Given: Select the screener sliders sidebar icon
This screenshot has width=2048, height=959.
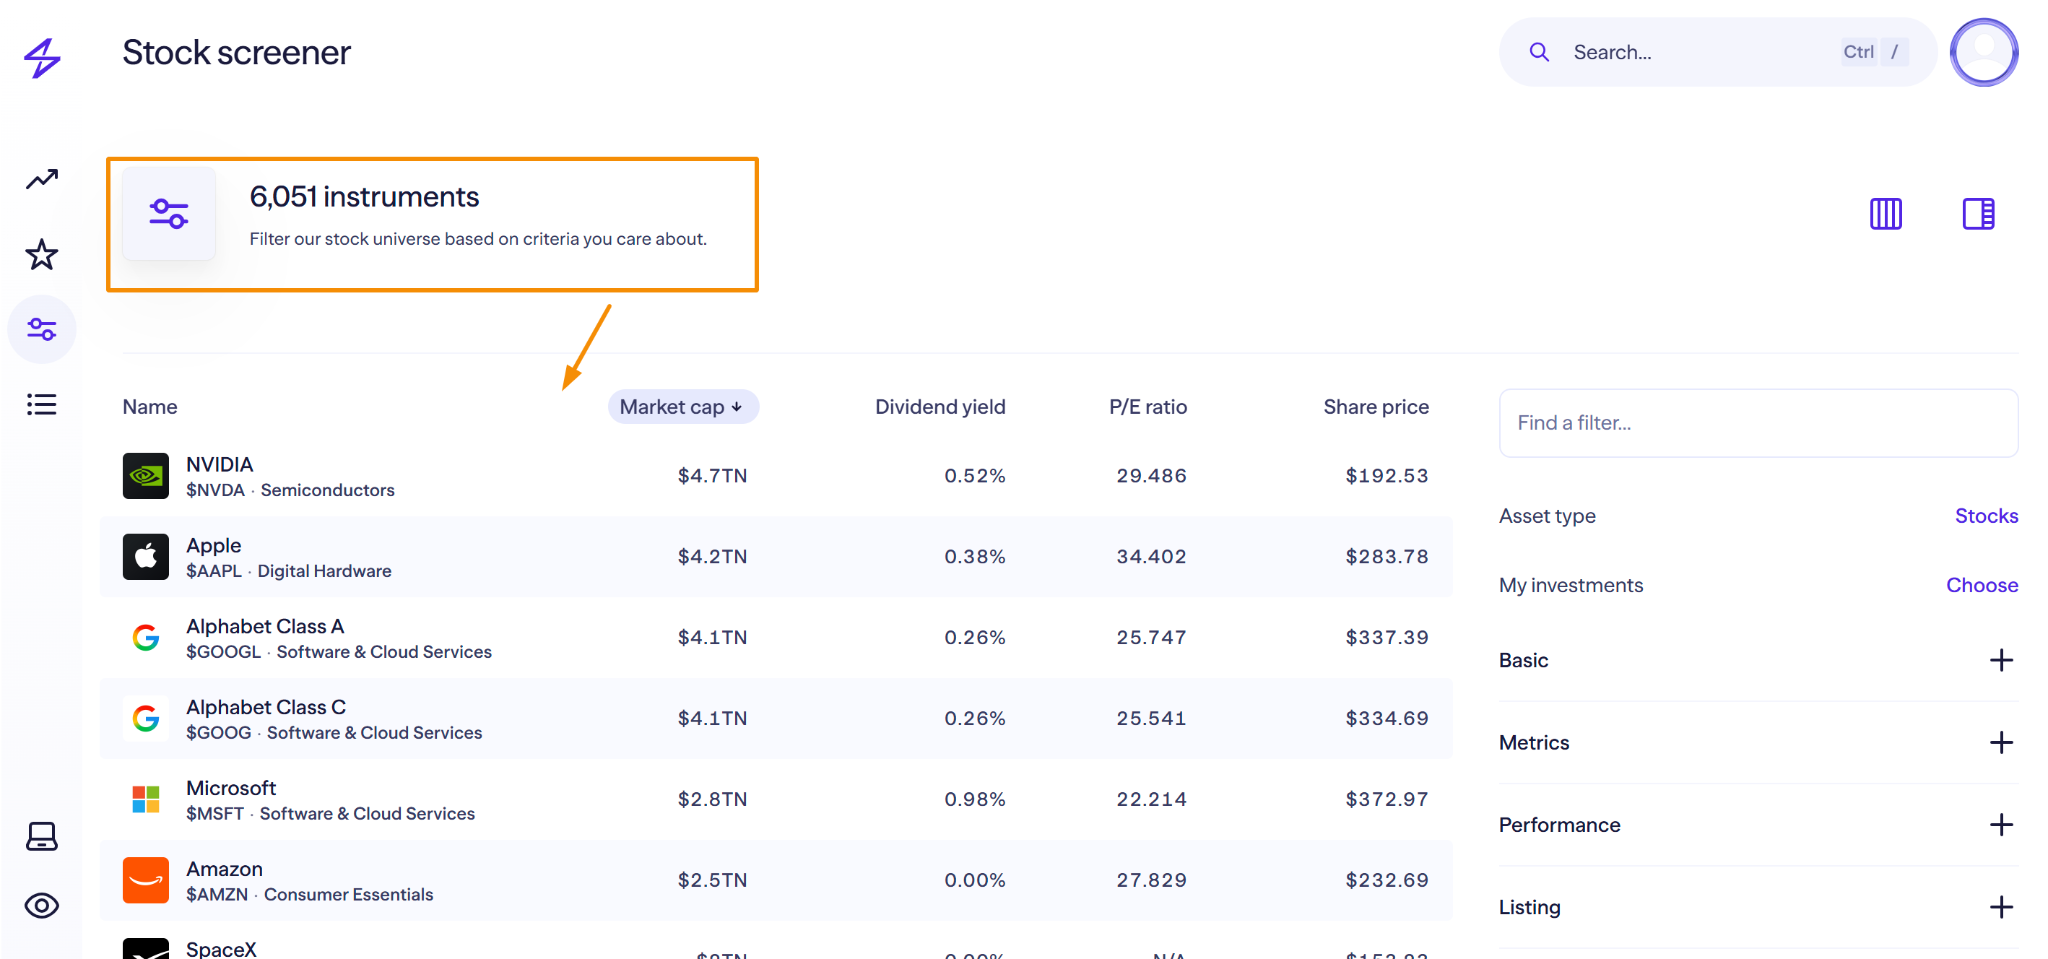Looking at the screenshot, I should click(x=42, y=329).
